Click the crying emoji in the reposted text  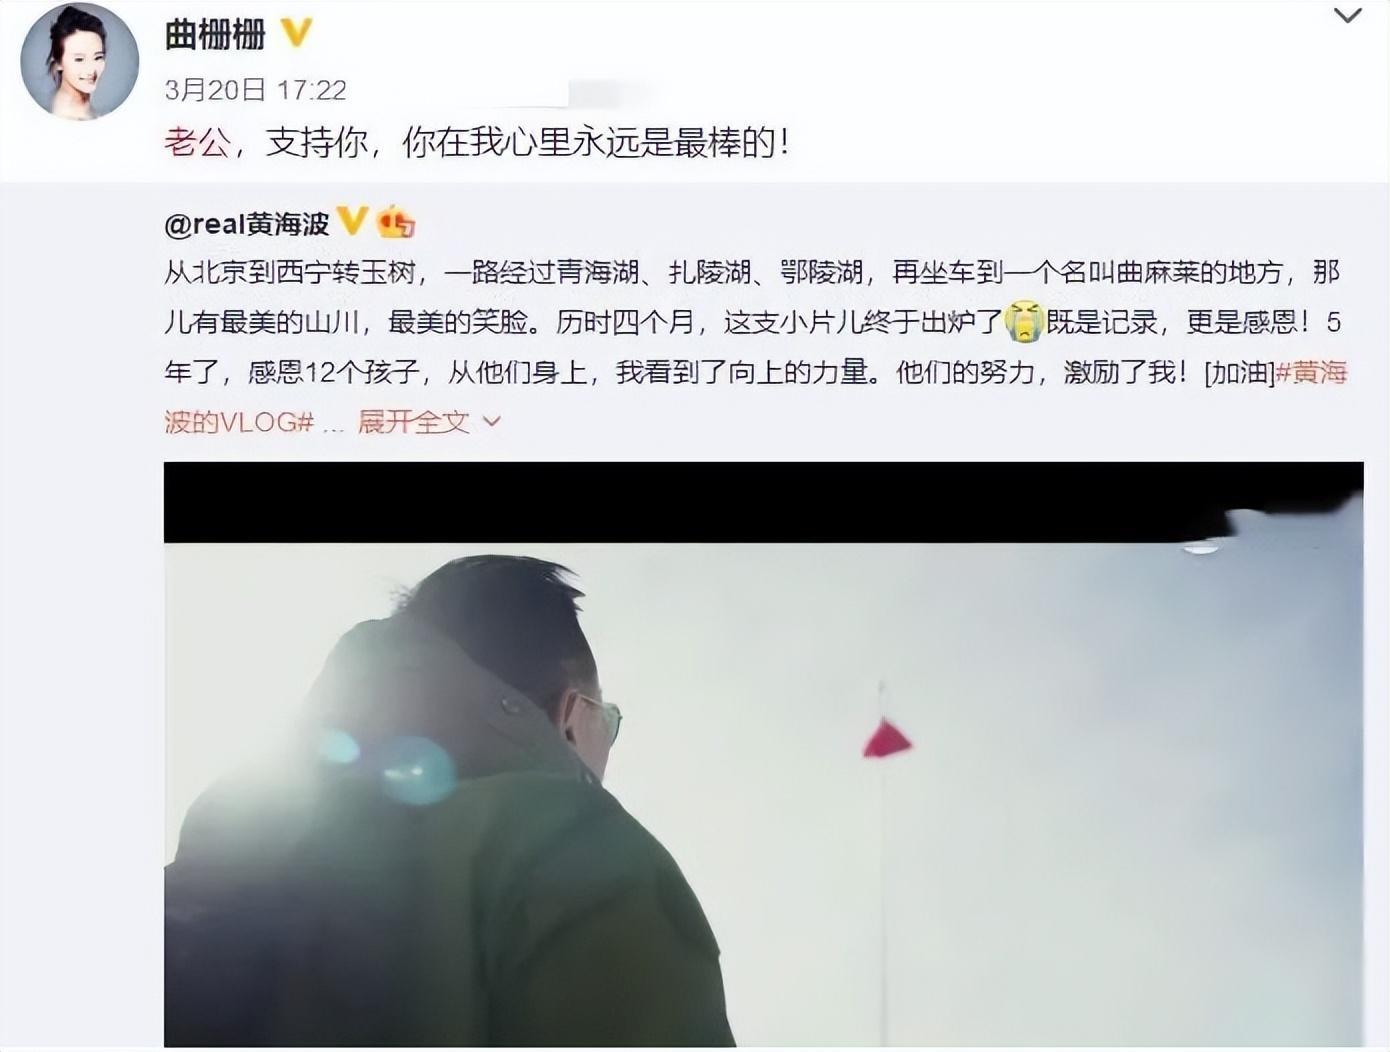(x=1024, y=322)
